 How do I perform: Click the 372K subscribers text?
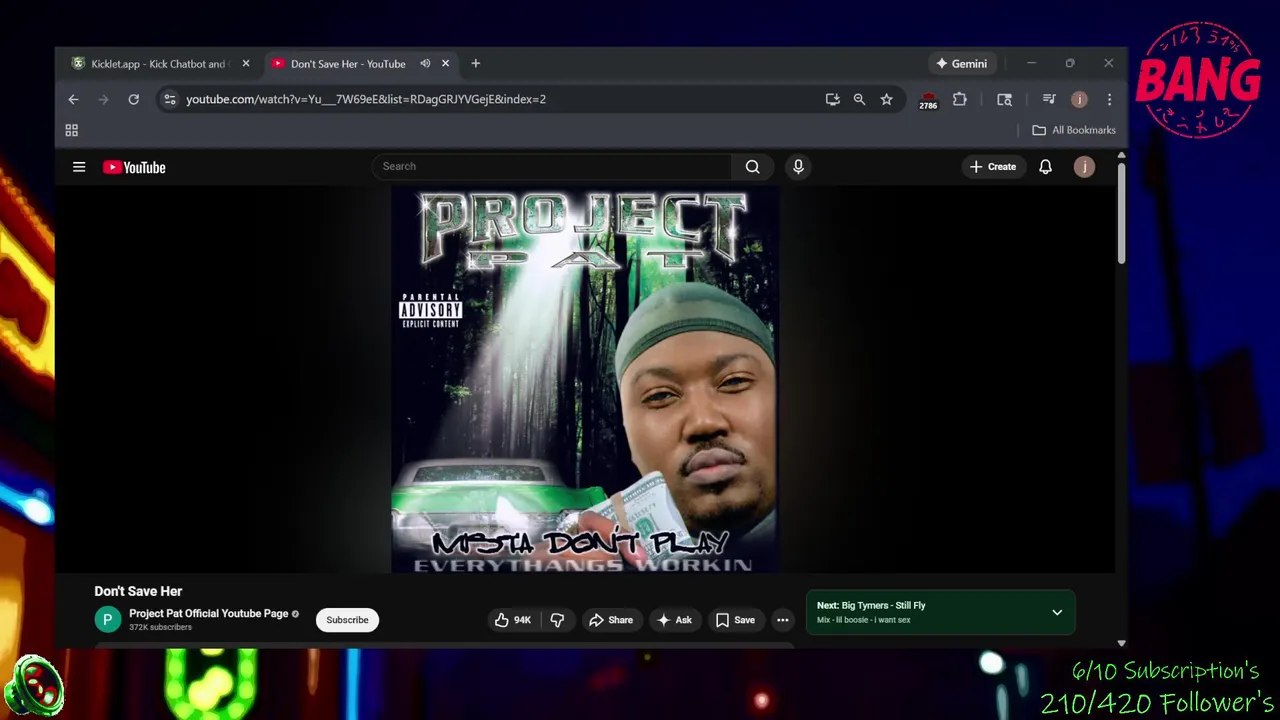pos(160,627)
